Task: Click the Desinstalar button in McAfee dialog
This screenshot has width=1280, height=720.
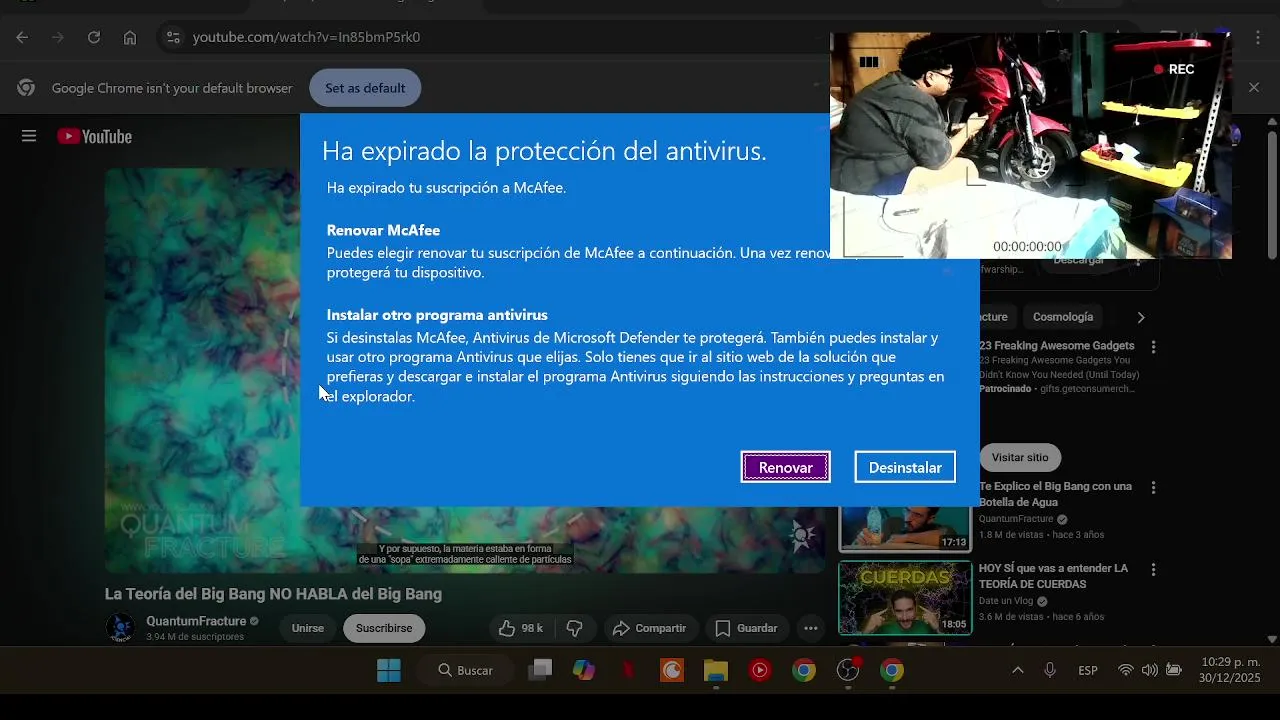Action: [x=905, y=467]
